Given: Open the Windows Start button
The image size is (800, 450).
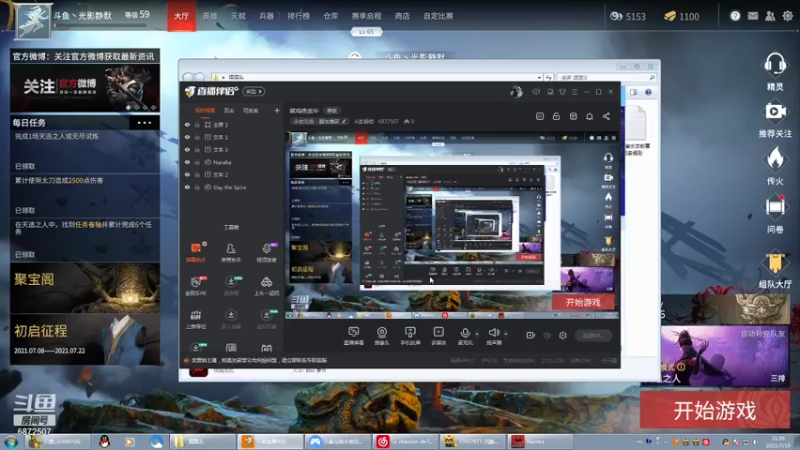Looking at the screenshot, I should click(x=11, y=441).
